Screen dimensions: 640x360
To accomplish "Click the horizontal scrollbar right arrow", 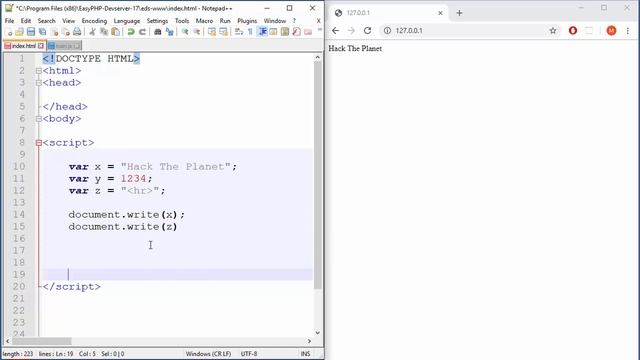I will 309,341.
